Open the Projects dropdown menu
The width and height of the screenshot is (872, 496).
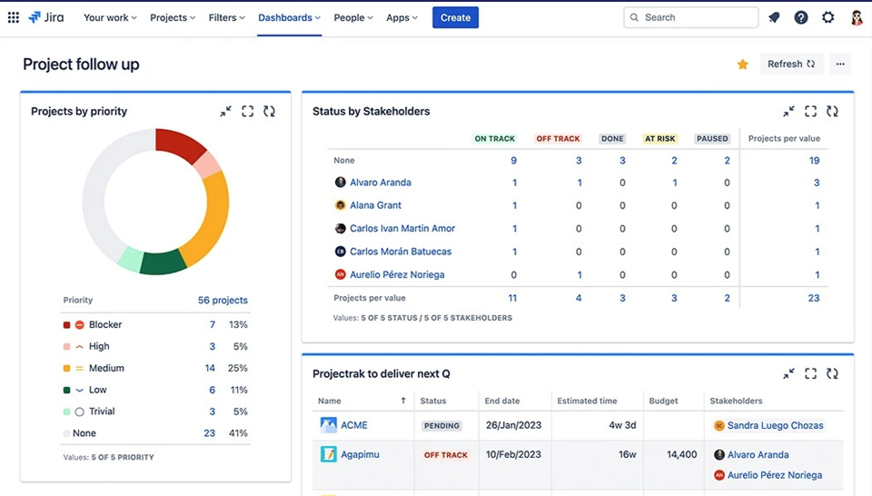coord(173,18)
